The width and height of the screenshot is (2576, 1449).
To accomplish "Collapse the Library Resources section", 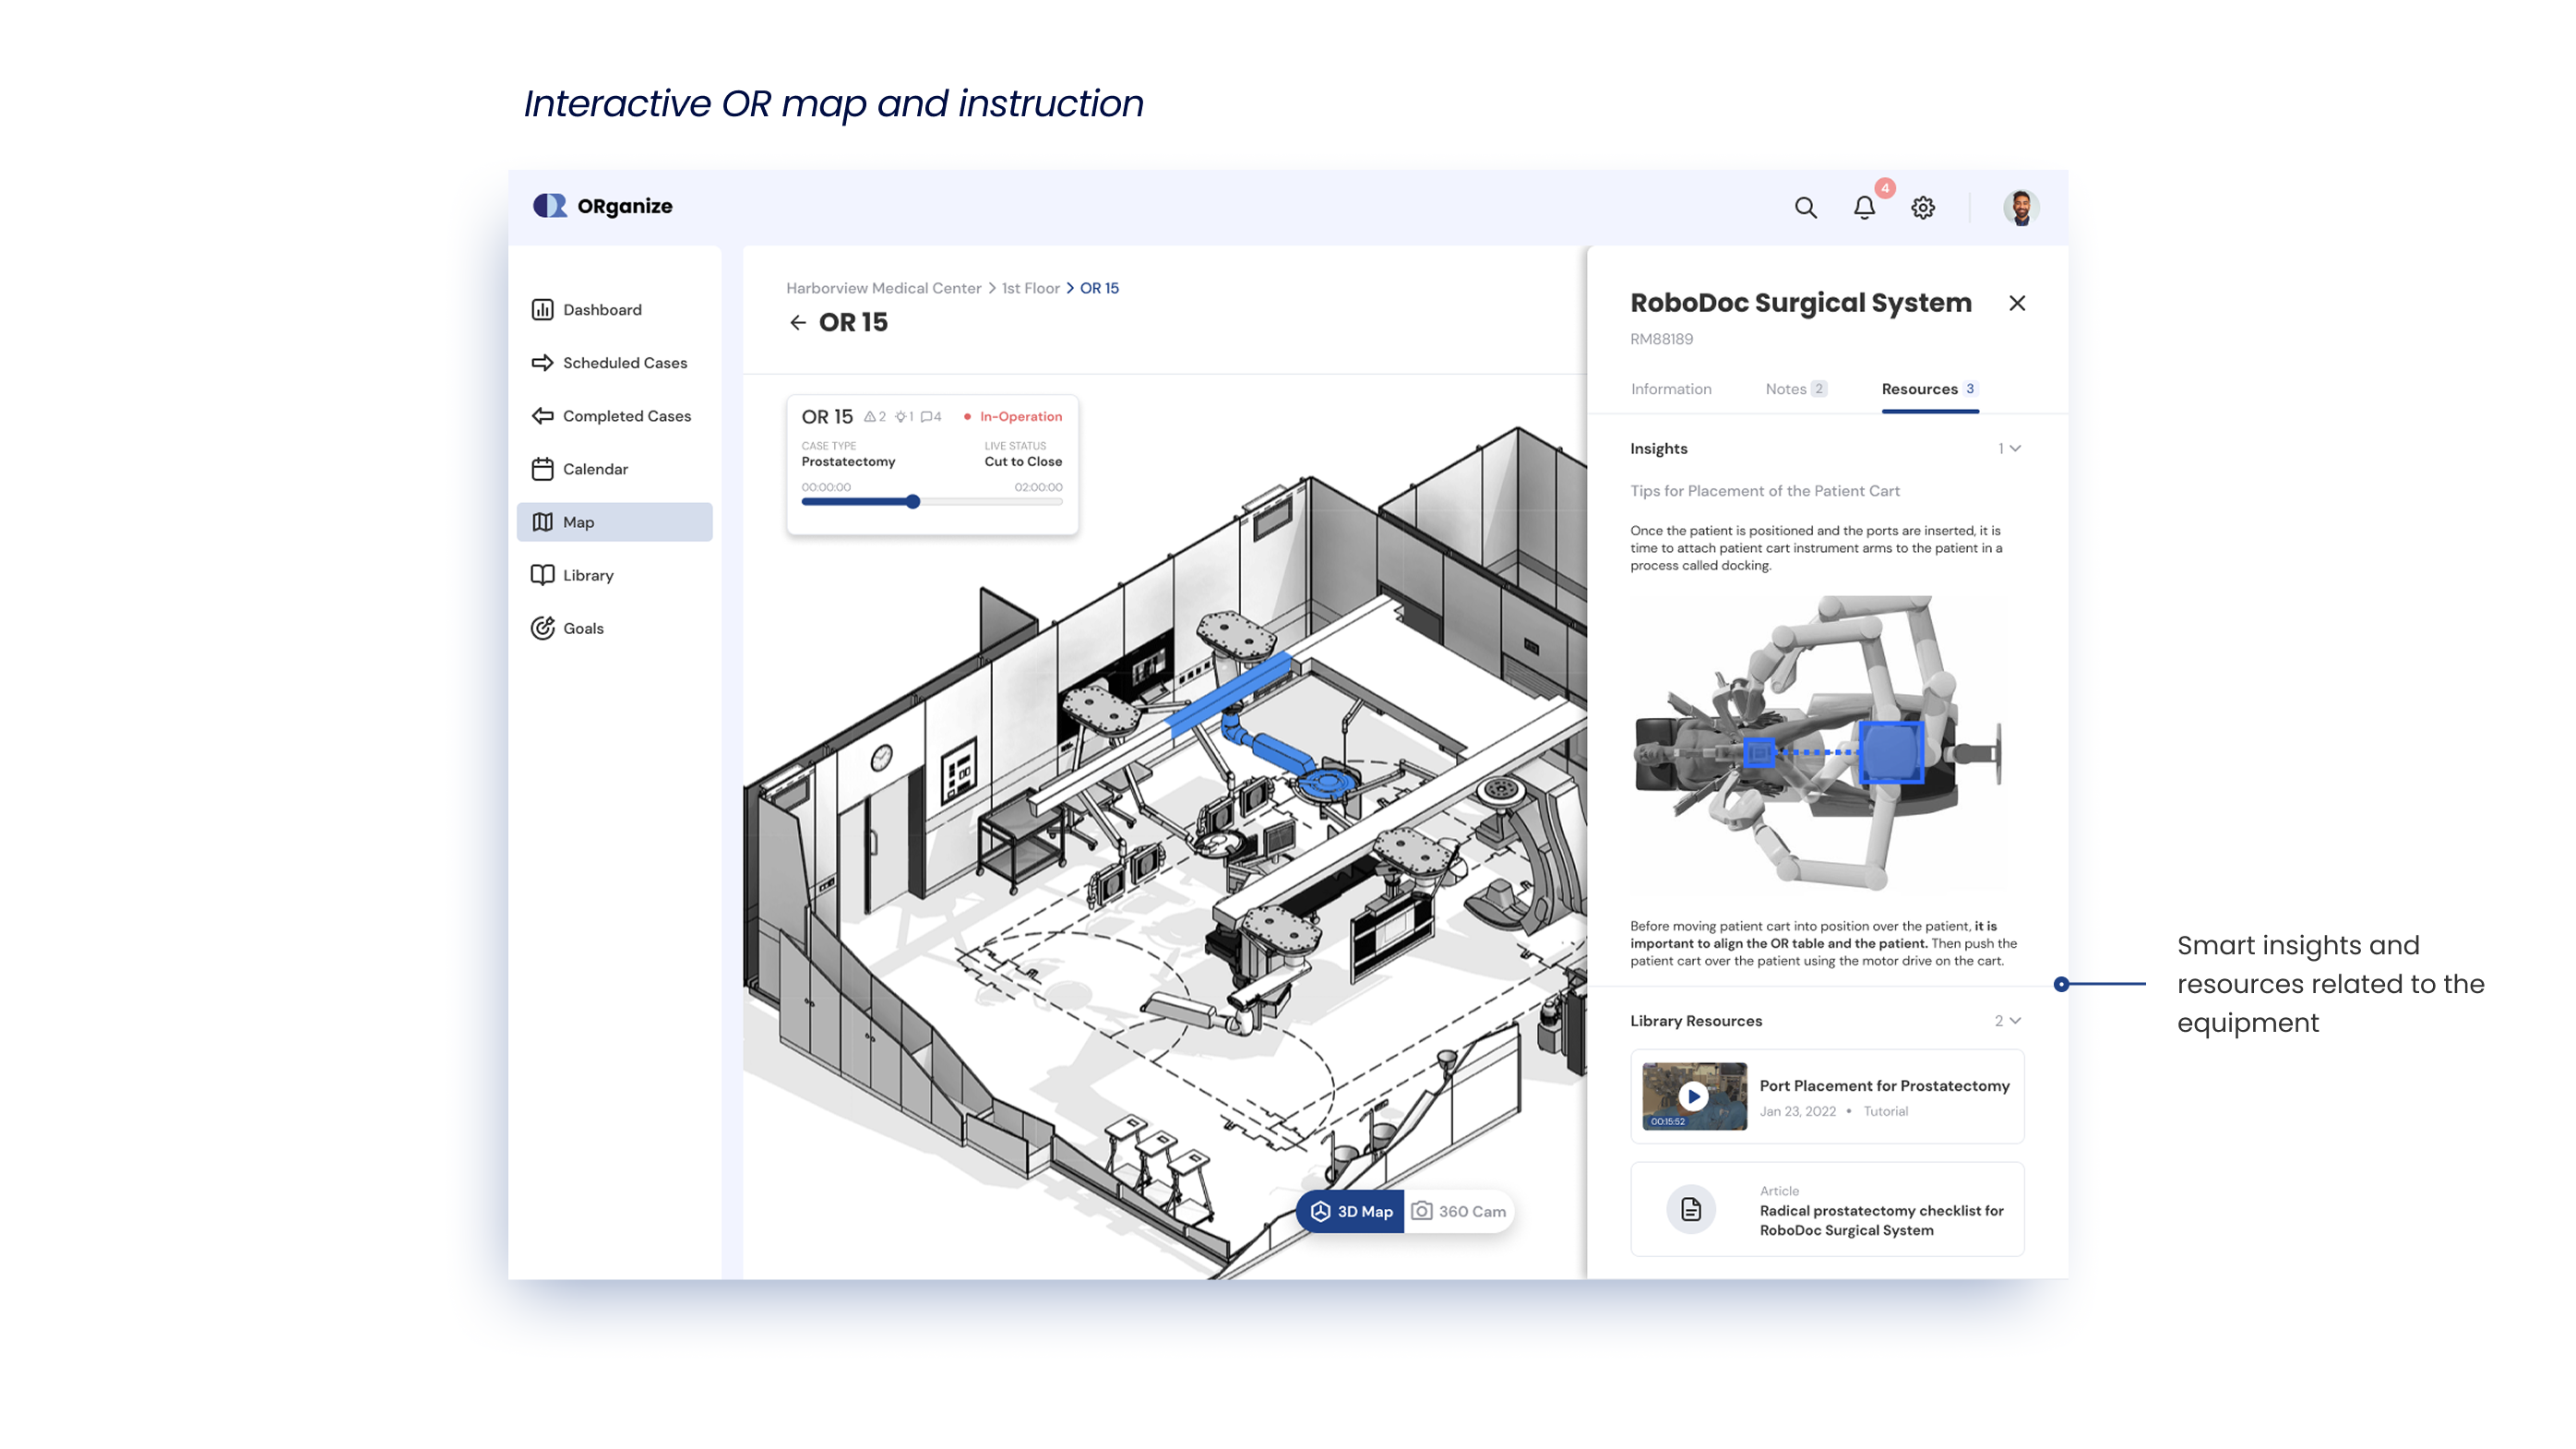I will (2015, 1020).
